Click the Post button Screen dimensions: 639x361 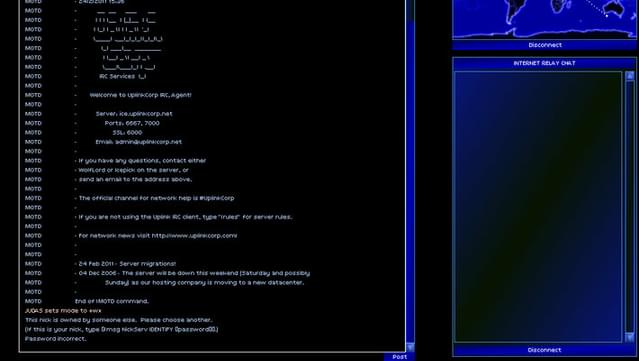point(399,357)
